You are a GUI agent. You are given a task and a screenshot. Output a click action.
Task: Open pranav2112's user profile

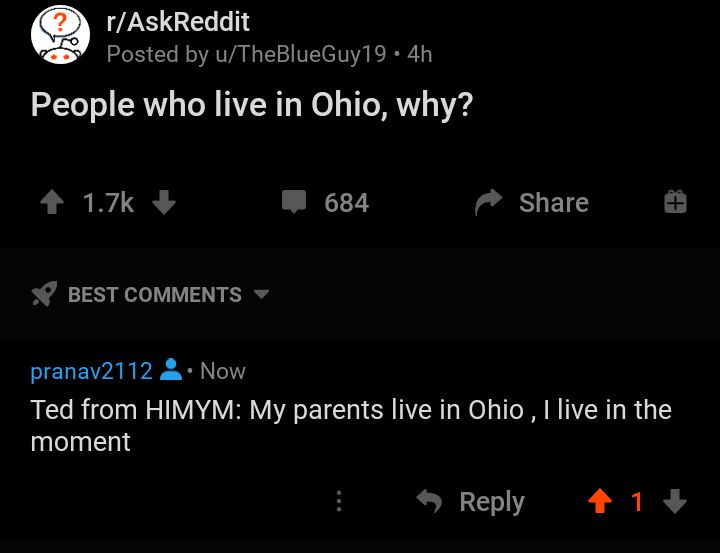tap(91, 371)
